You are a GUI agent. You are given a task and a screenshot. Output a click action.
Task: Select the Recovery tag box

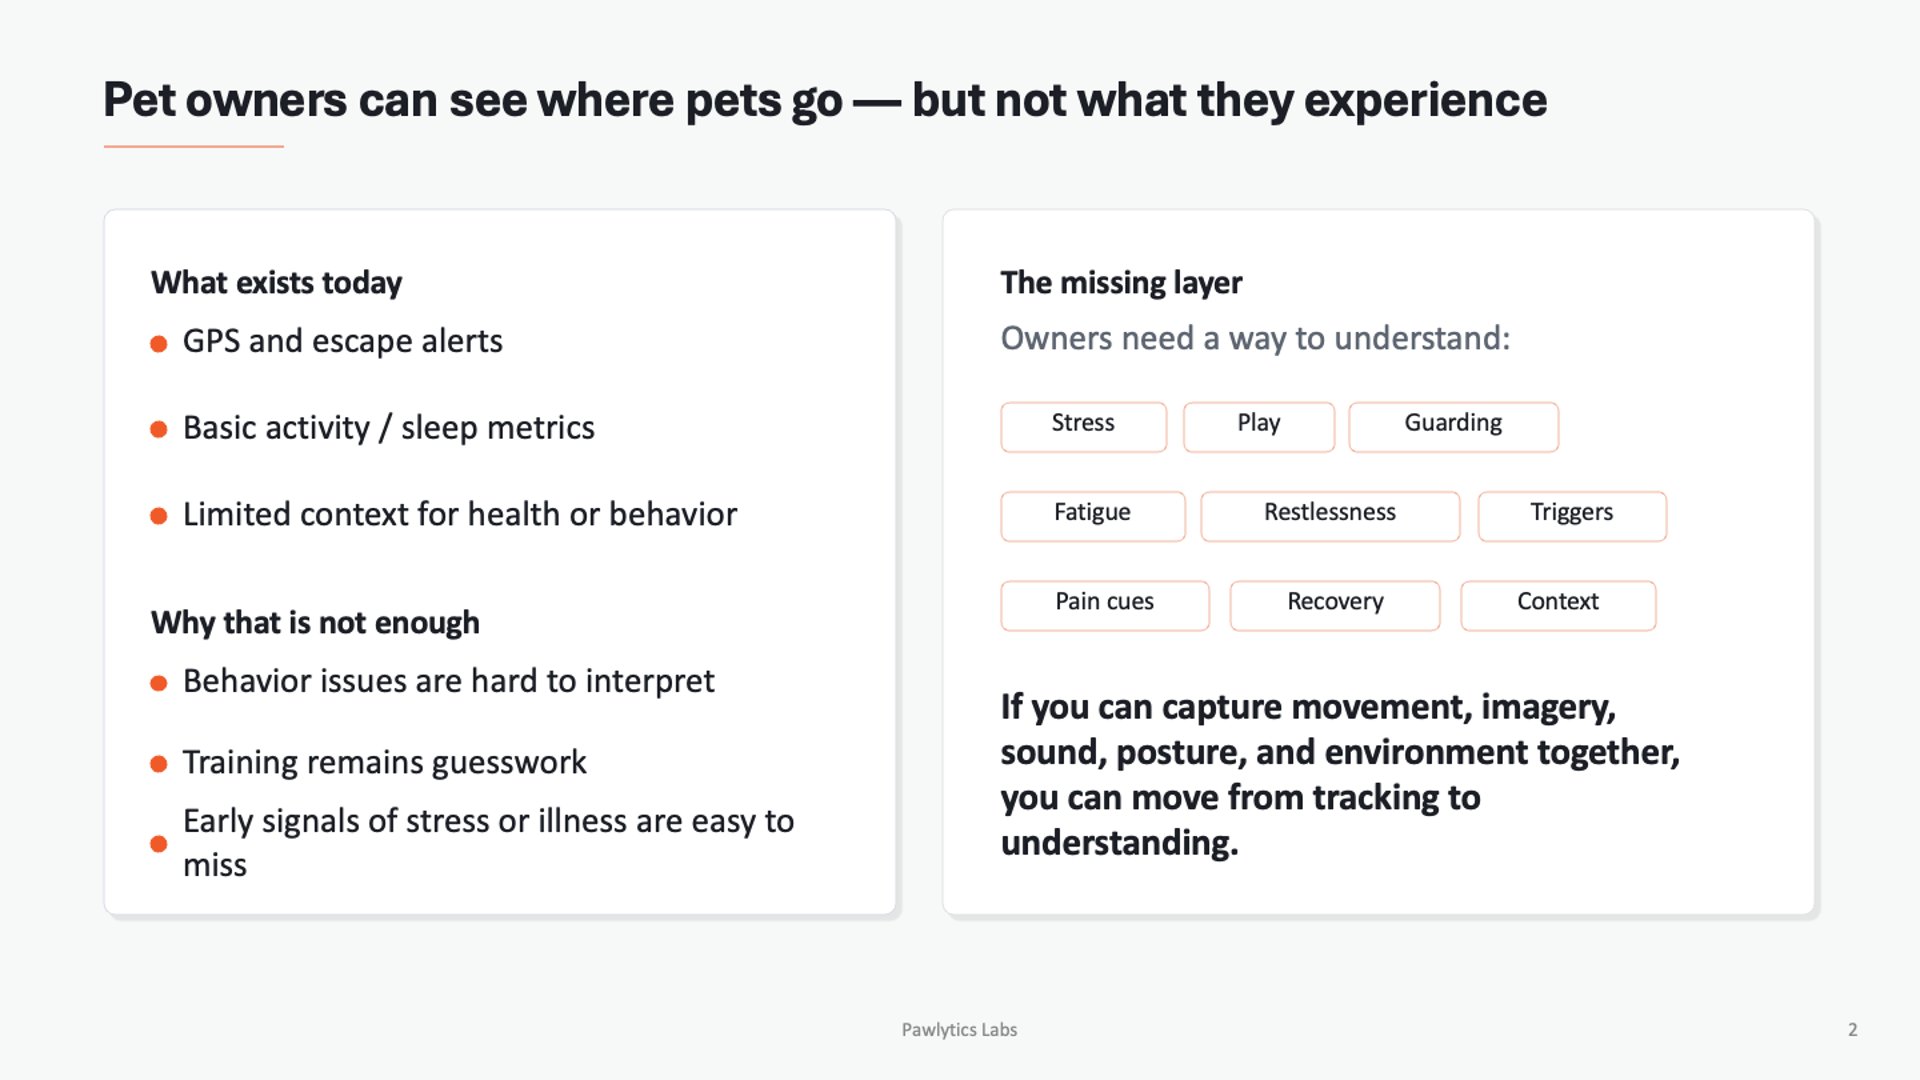pos(1335,605)
